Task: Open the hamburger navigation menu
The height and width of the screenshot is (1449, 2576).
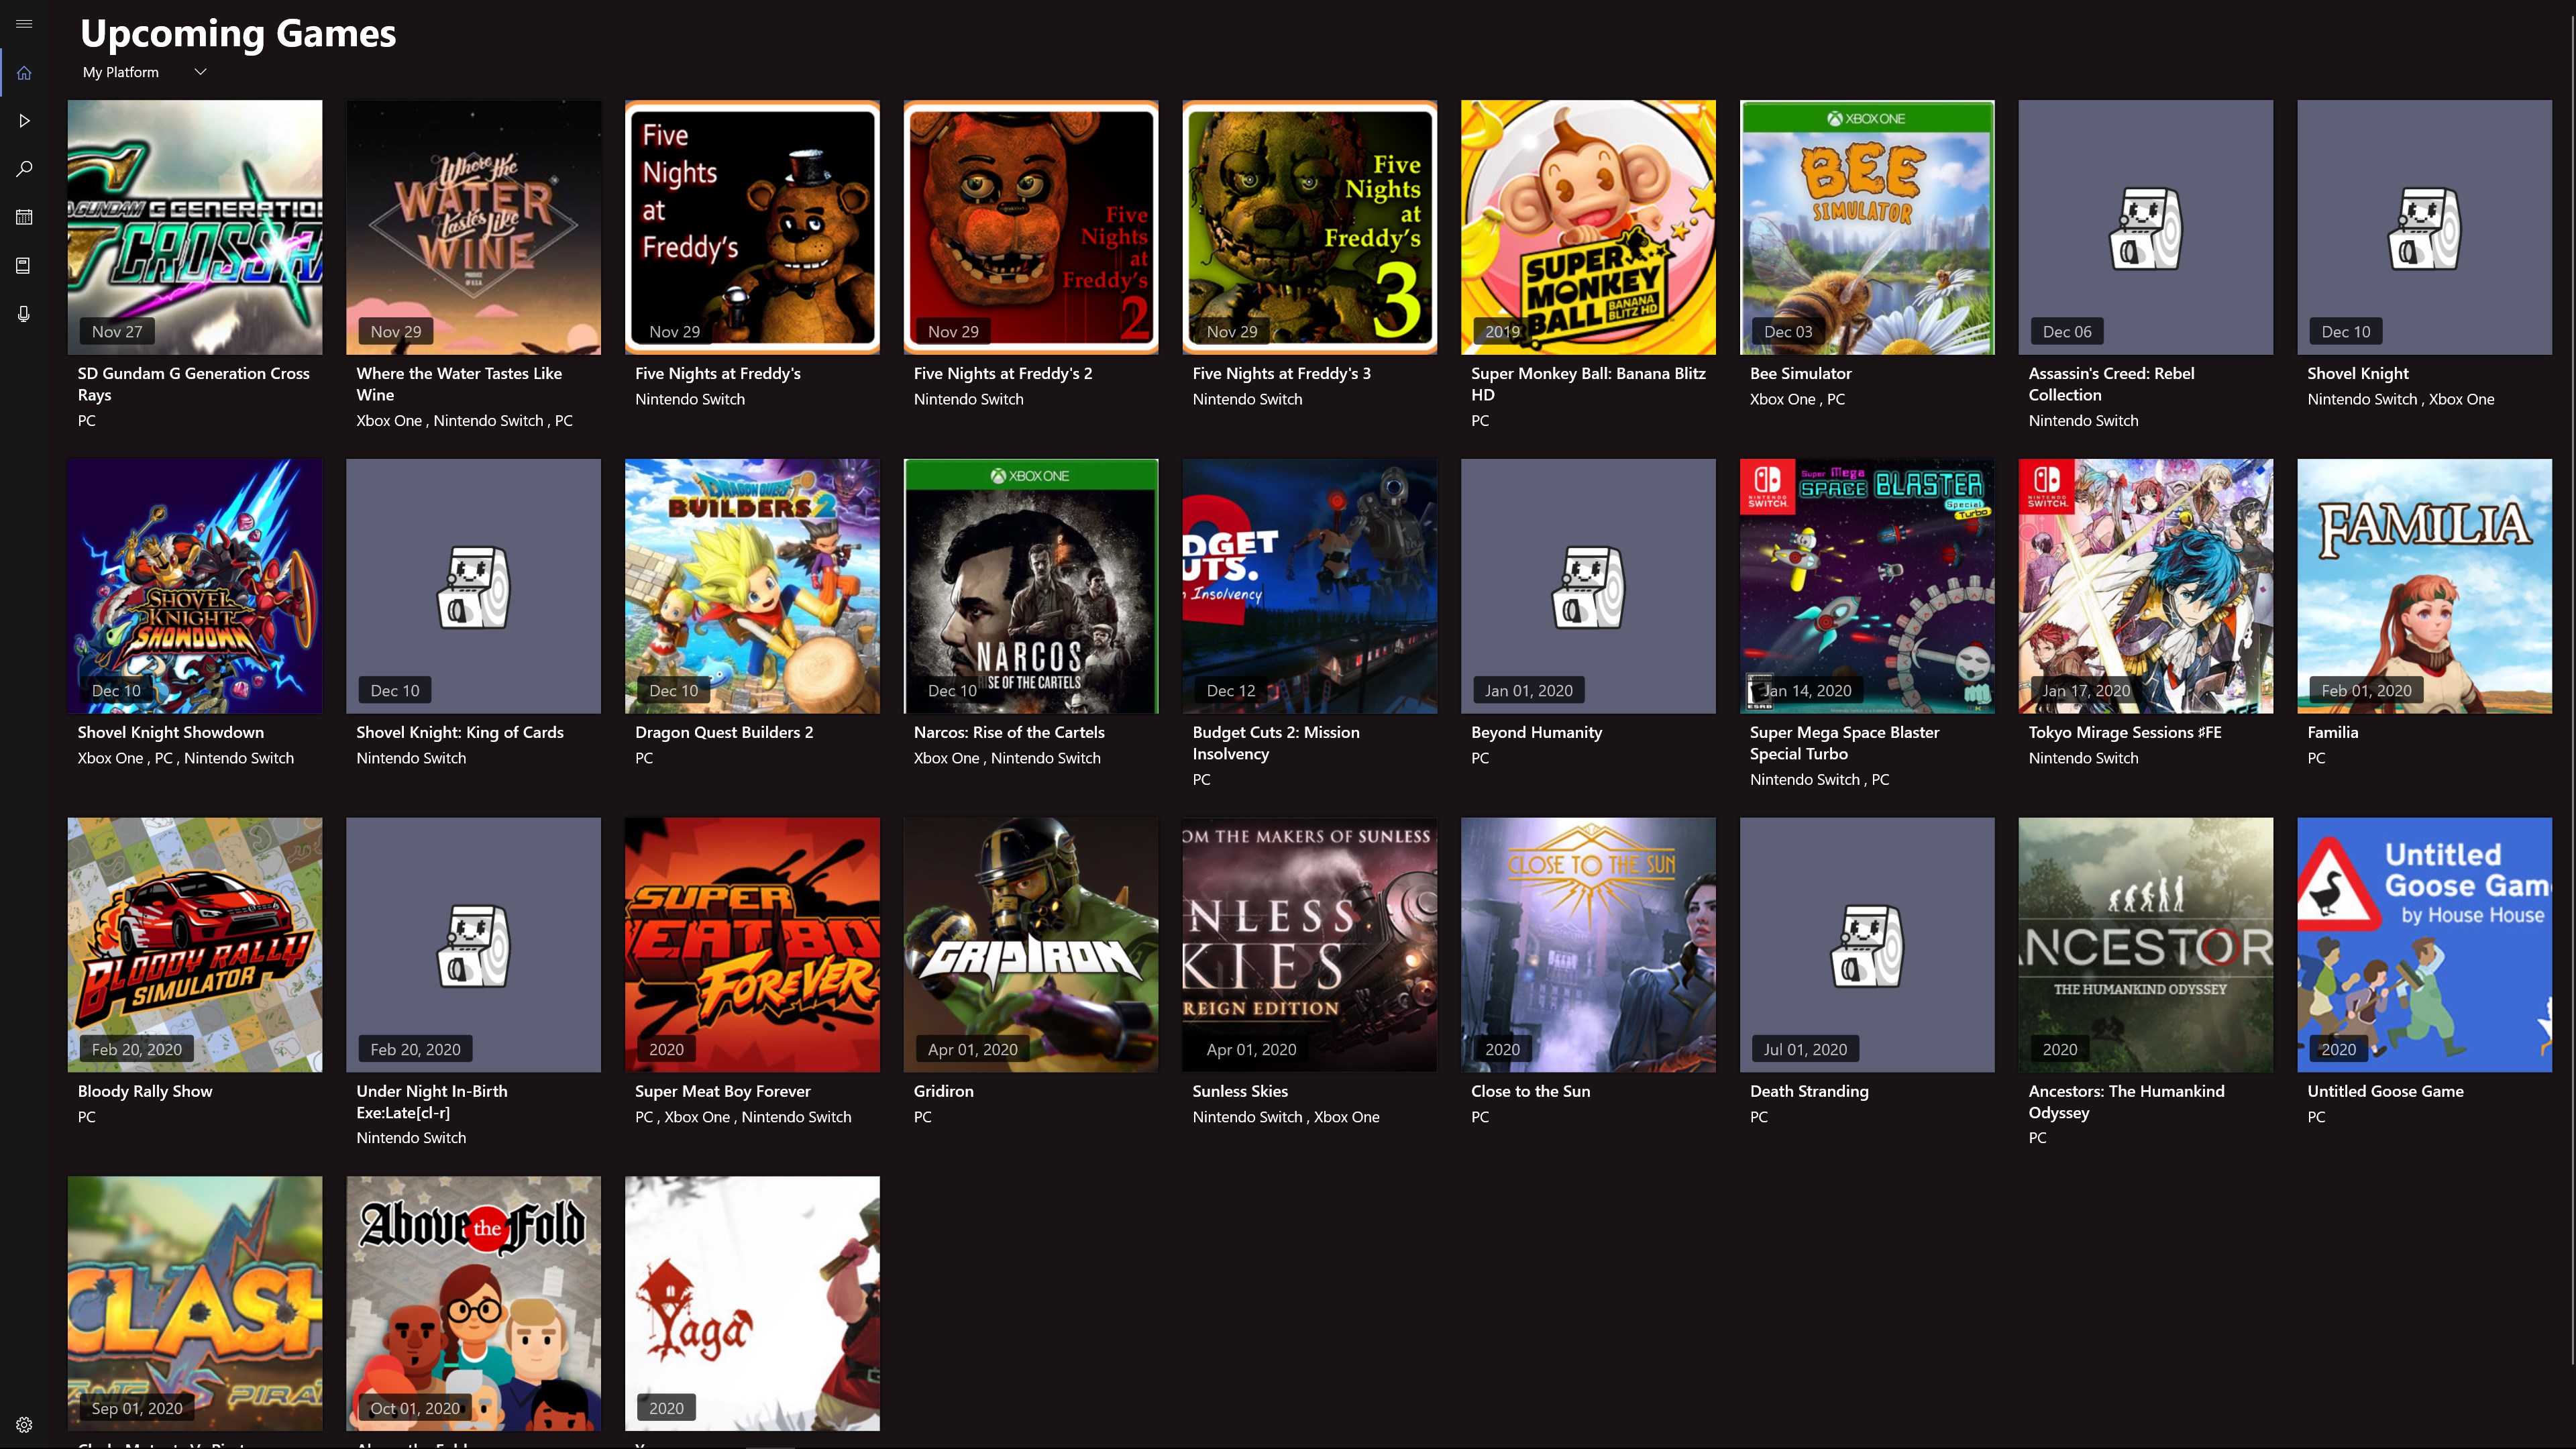Action: coord(24,24)
